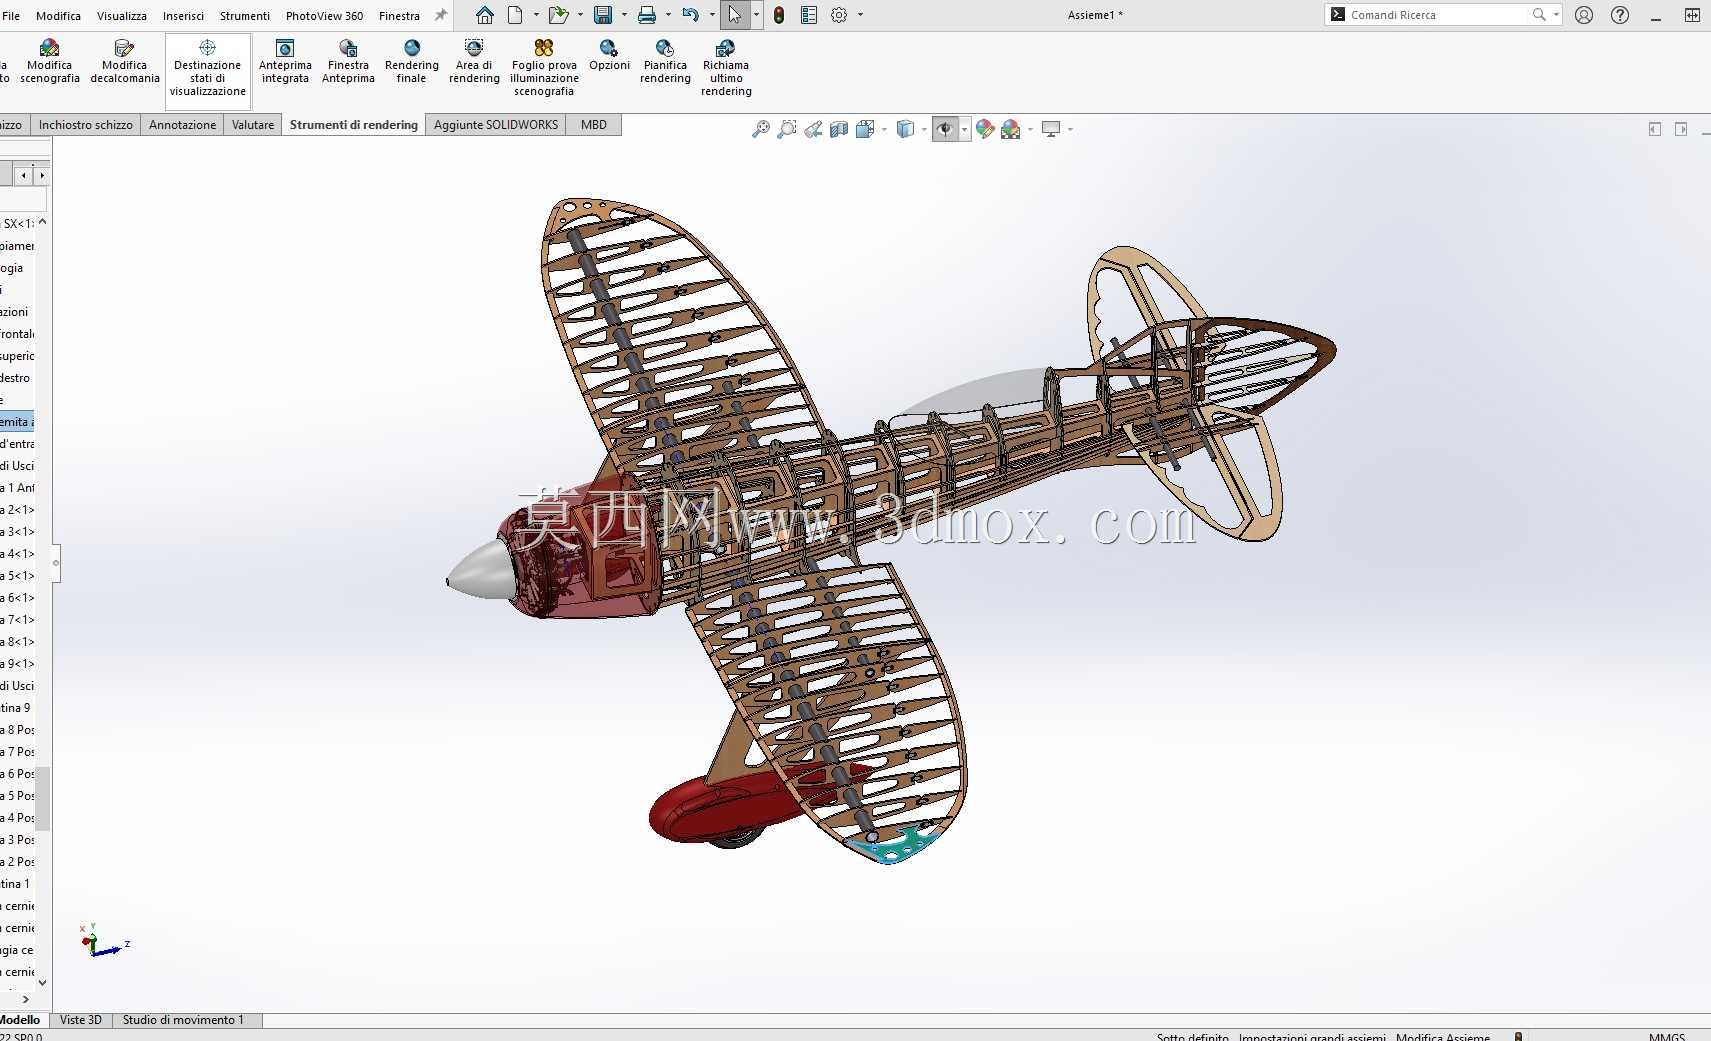The height and width of the screenshot is (1041, 1711).
Task: Open the Help question mark icon
Action: click(1620, 15)
